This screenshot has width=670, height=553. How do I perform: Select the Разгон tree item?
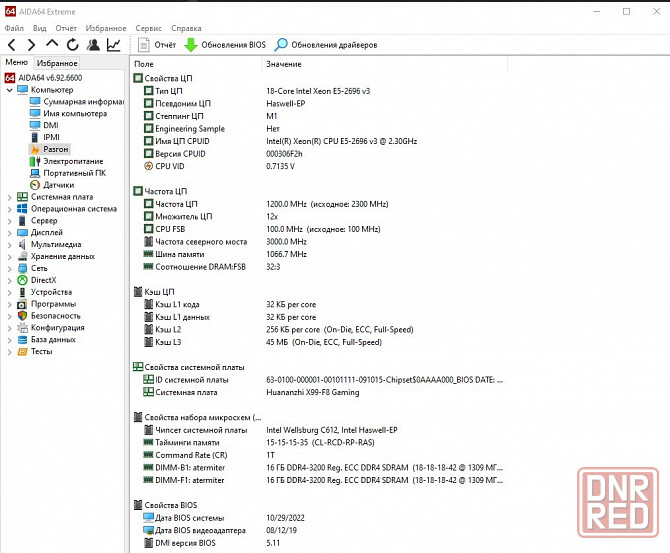50,149
